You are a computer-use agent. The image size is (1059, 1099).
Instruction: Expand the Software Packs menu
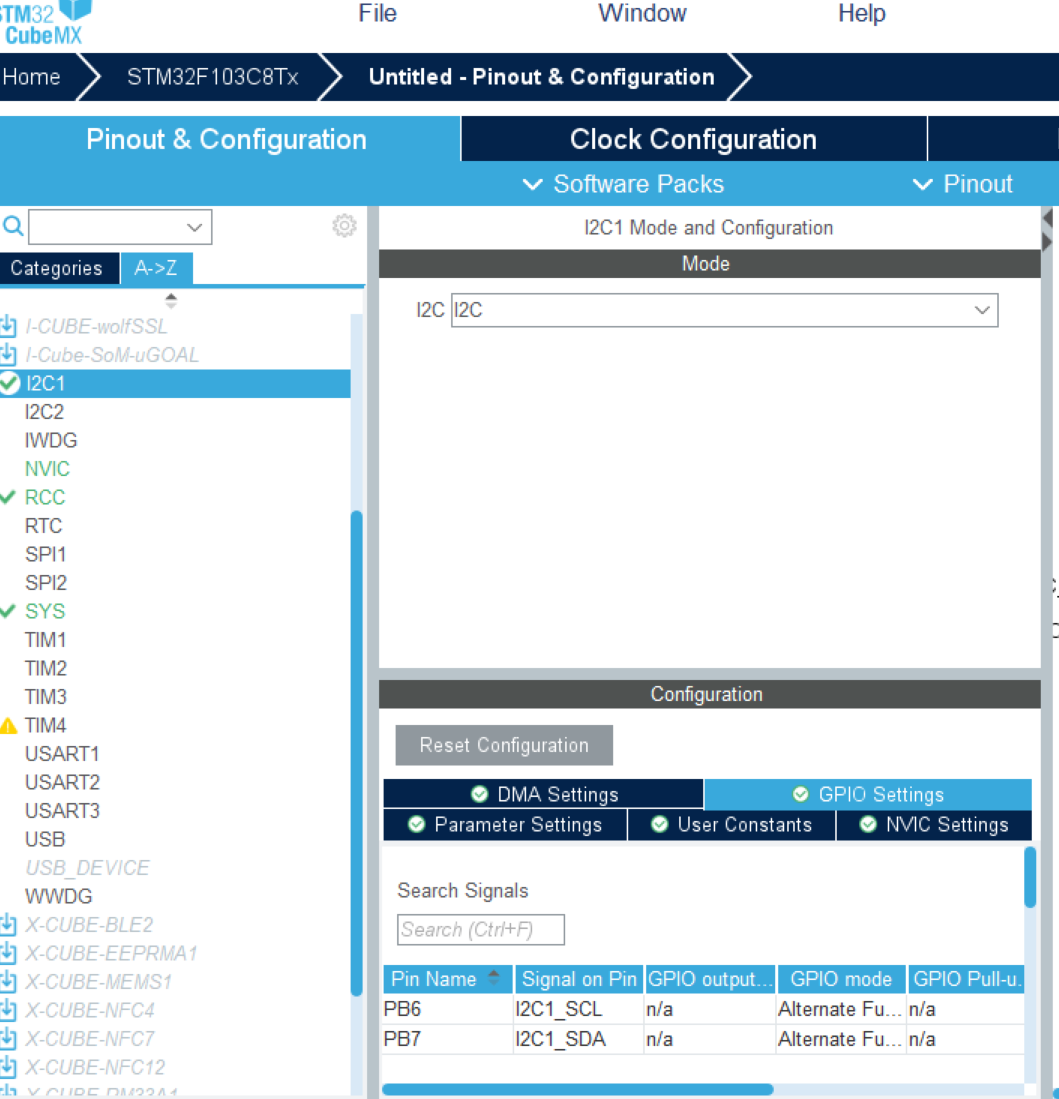point(623,184)
